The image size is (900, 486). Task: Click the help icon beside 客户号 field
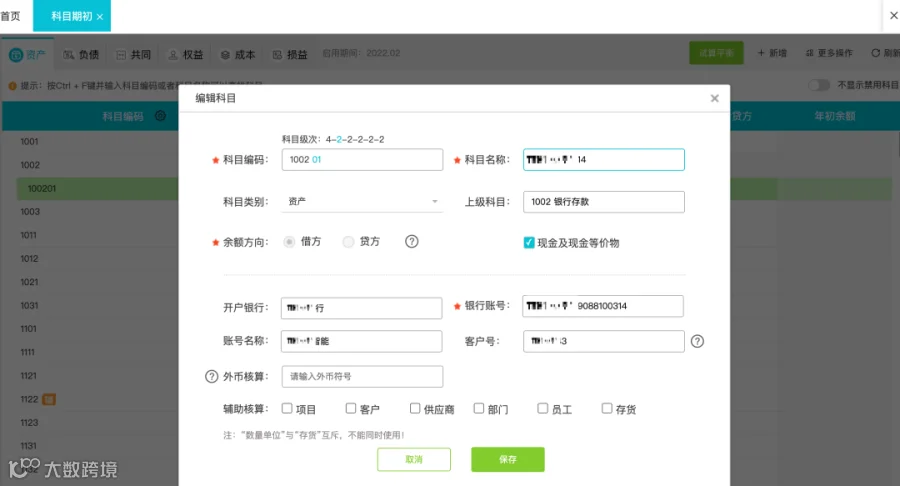[697, 341]
